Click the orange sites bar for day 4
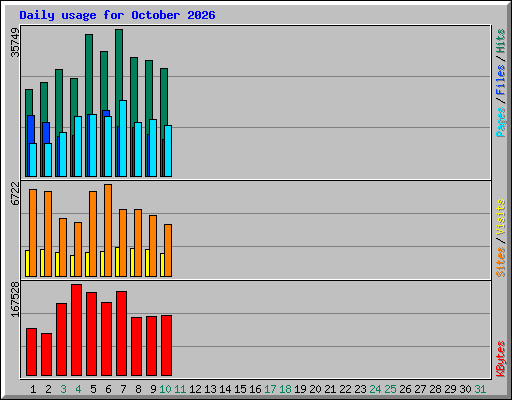 tap(78, 249)
